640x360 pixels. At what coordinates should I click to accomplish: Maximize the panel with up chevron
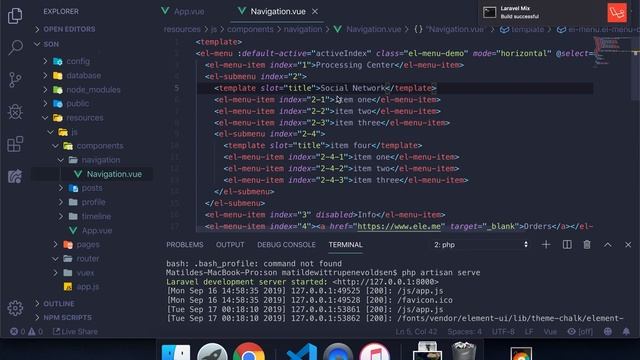608,244
